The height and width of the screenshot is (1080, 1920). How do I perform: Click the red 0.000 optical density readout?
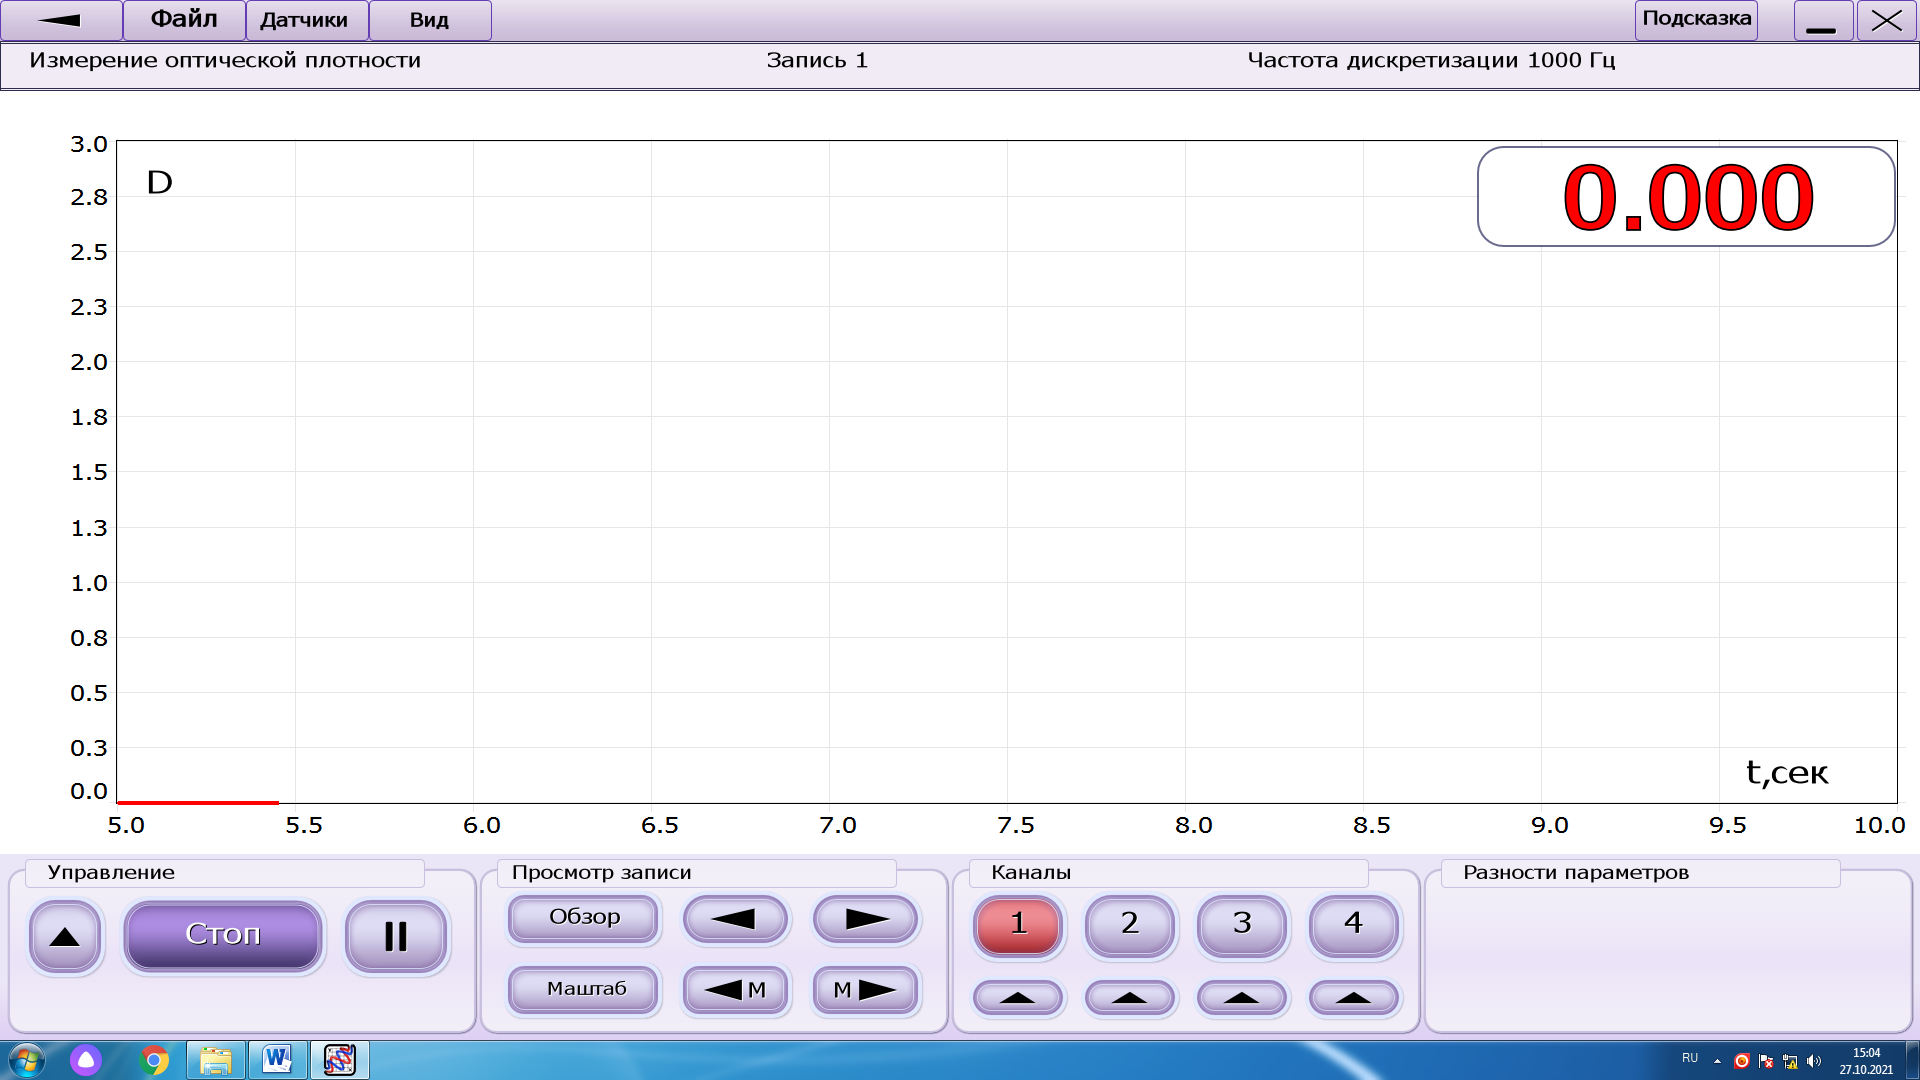pos(1687,197)
